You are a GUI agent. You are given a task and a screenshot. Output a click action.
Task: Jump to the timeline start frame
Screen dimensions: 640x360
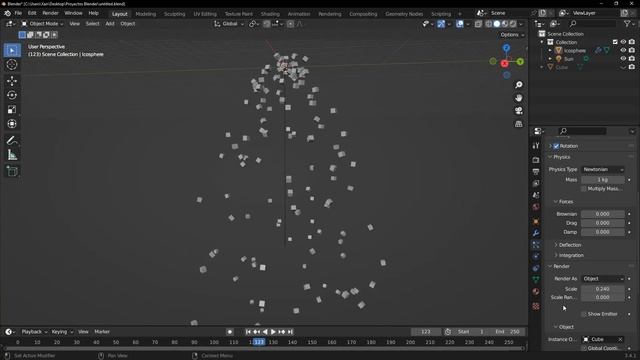coord(248,332)
